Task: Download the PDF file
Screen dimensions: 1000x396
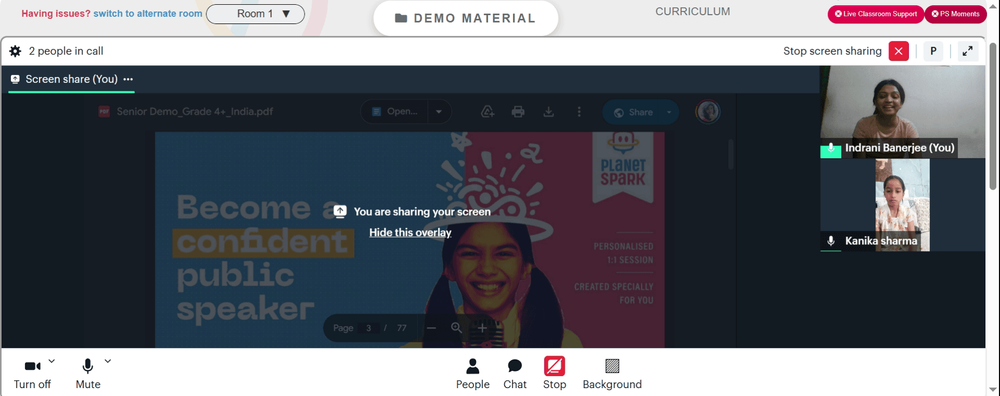Action: [x=548, y=112]
